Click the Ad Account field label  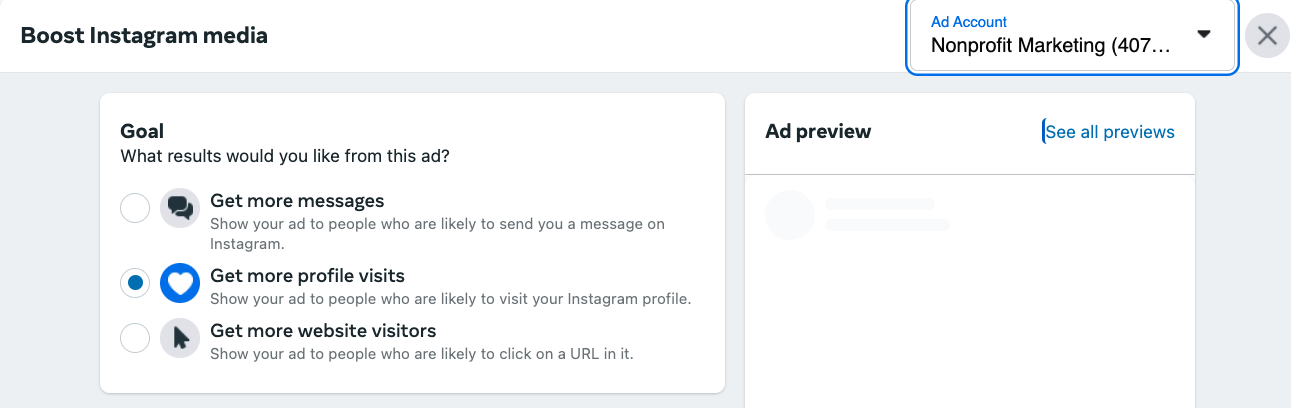(969, 22)
